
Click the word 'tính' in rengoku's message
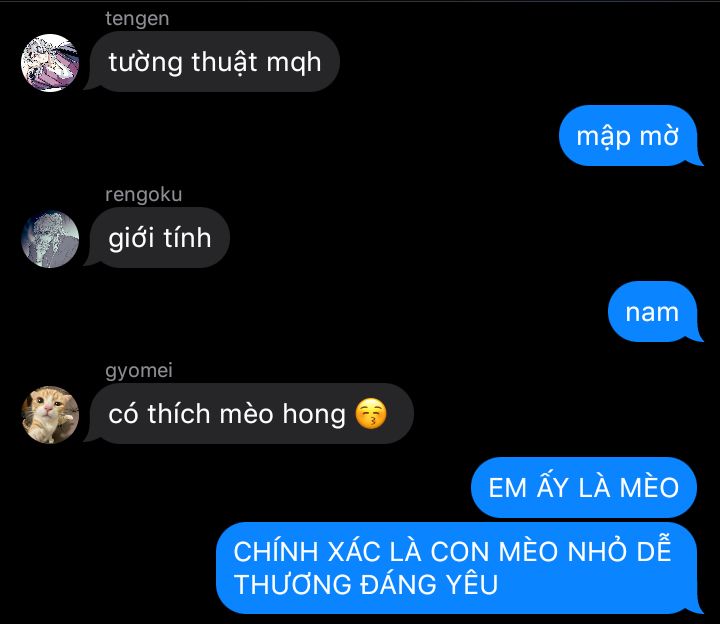click(187, 238)
